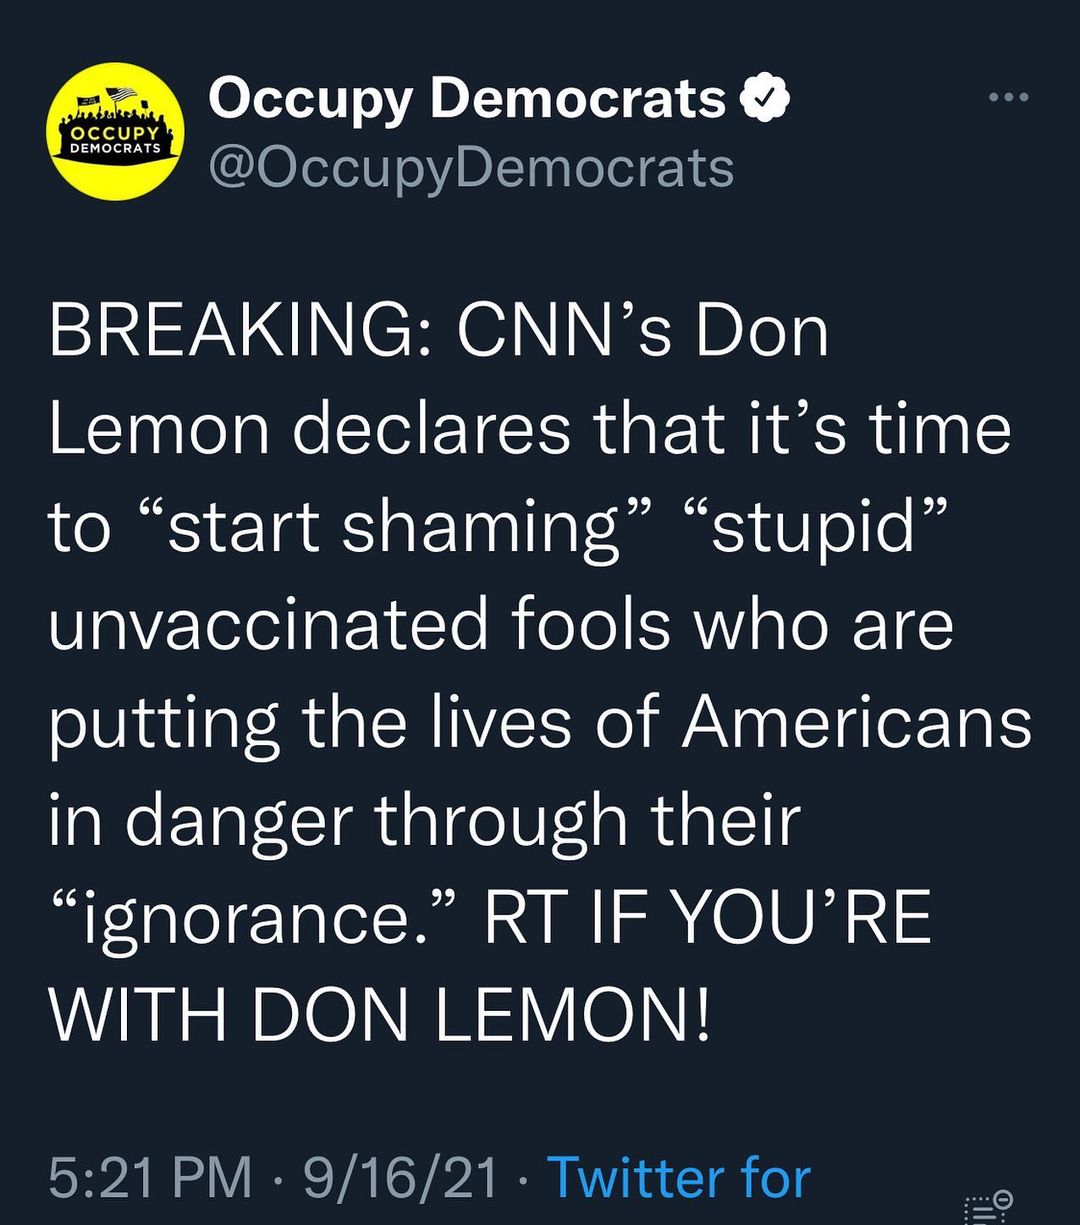
Task: Open the three-dot more options menu
Action: [x=1007, y=98]
